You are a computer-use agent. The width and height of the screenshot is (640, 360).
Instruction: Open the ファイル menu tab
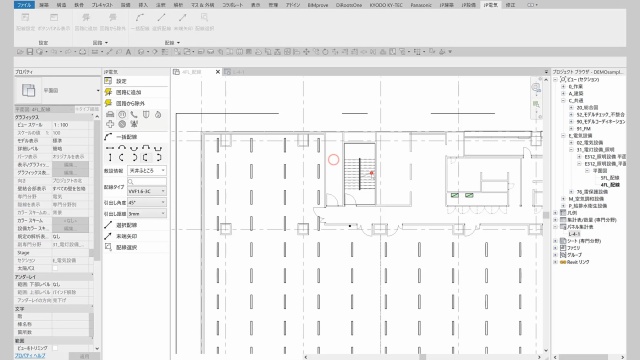[x=24, y=5]
